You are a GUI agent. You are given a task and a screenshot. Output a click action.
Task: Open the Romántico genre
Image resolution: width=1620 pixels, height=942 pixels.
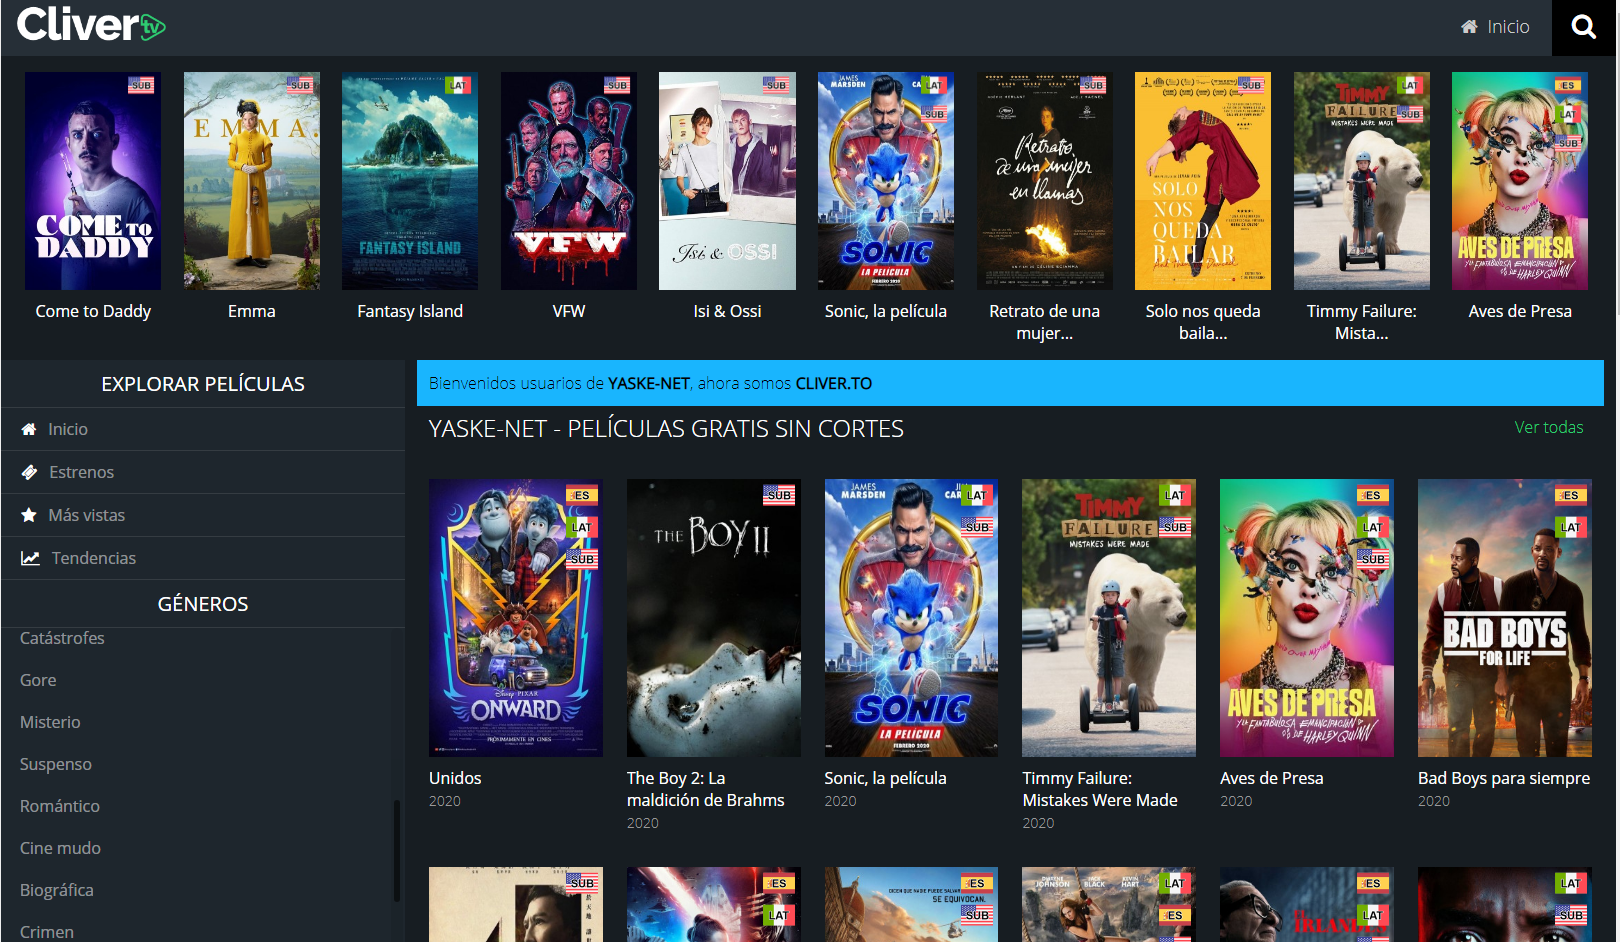[x=60, y=806]
